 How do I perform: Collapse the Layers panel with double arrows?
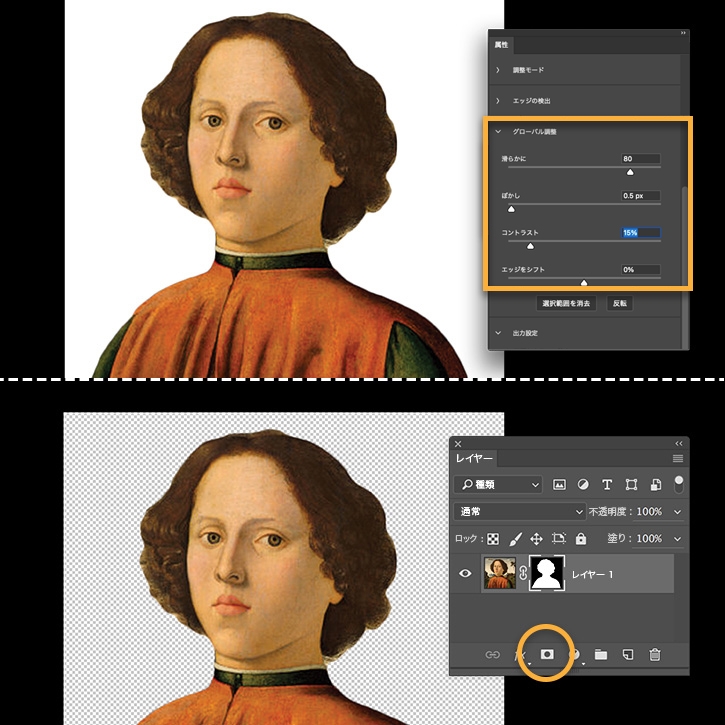[678, 443]
